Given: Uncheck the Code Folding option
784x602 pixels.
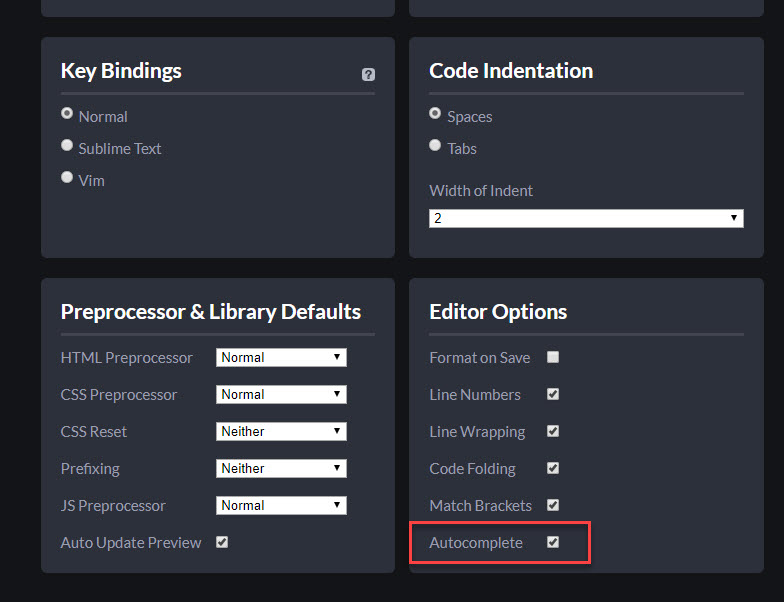Looking at the screenshot, I should pyautogui.click(x=553, y=468).
